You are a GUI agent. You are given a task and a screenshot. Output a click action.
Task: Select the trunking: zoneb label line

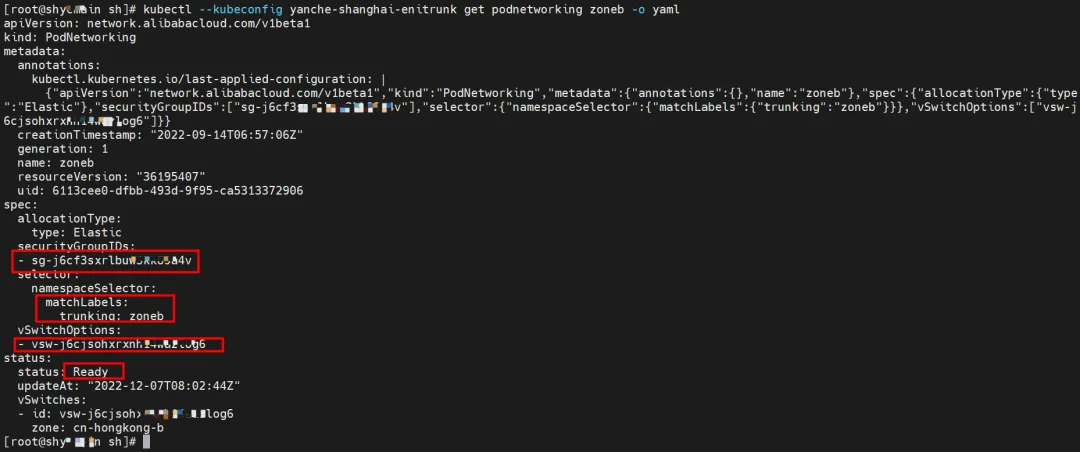click(110, 316)
